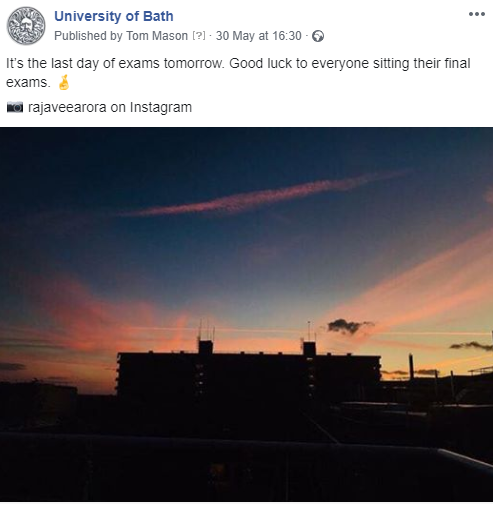493x511 pixels.
Task: Click the crossed fingers emoji
Action: [64, 82]
